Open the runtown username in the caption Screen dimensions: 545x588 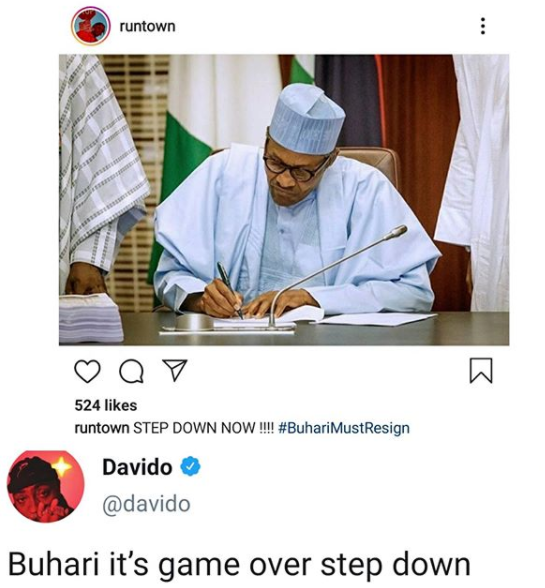[102, 428]
